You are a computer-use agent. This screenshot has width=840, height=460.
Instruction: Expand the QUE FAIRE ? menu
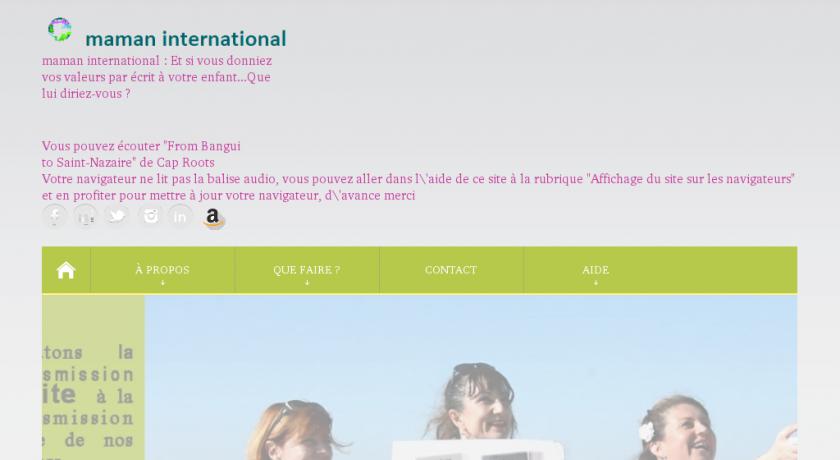pos(307,270)
